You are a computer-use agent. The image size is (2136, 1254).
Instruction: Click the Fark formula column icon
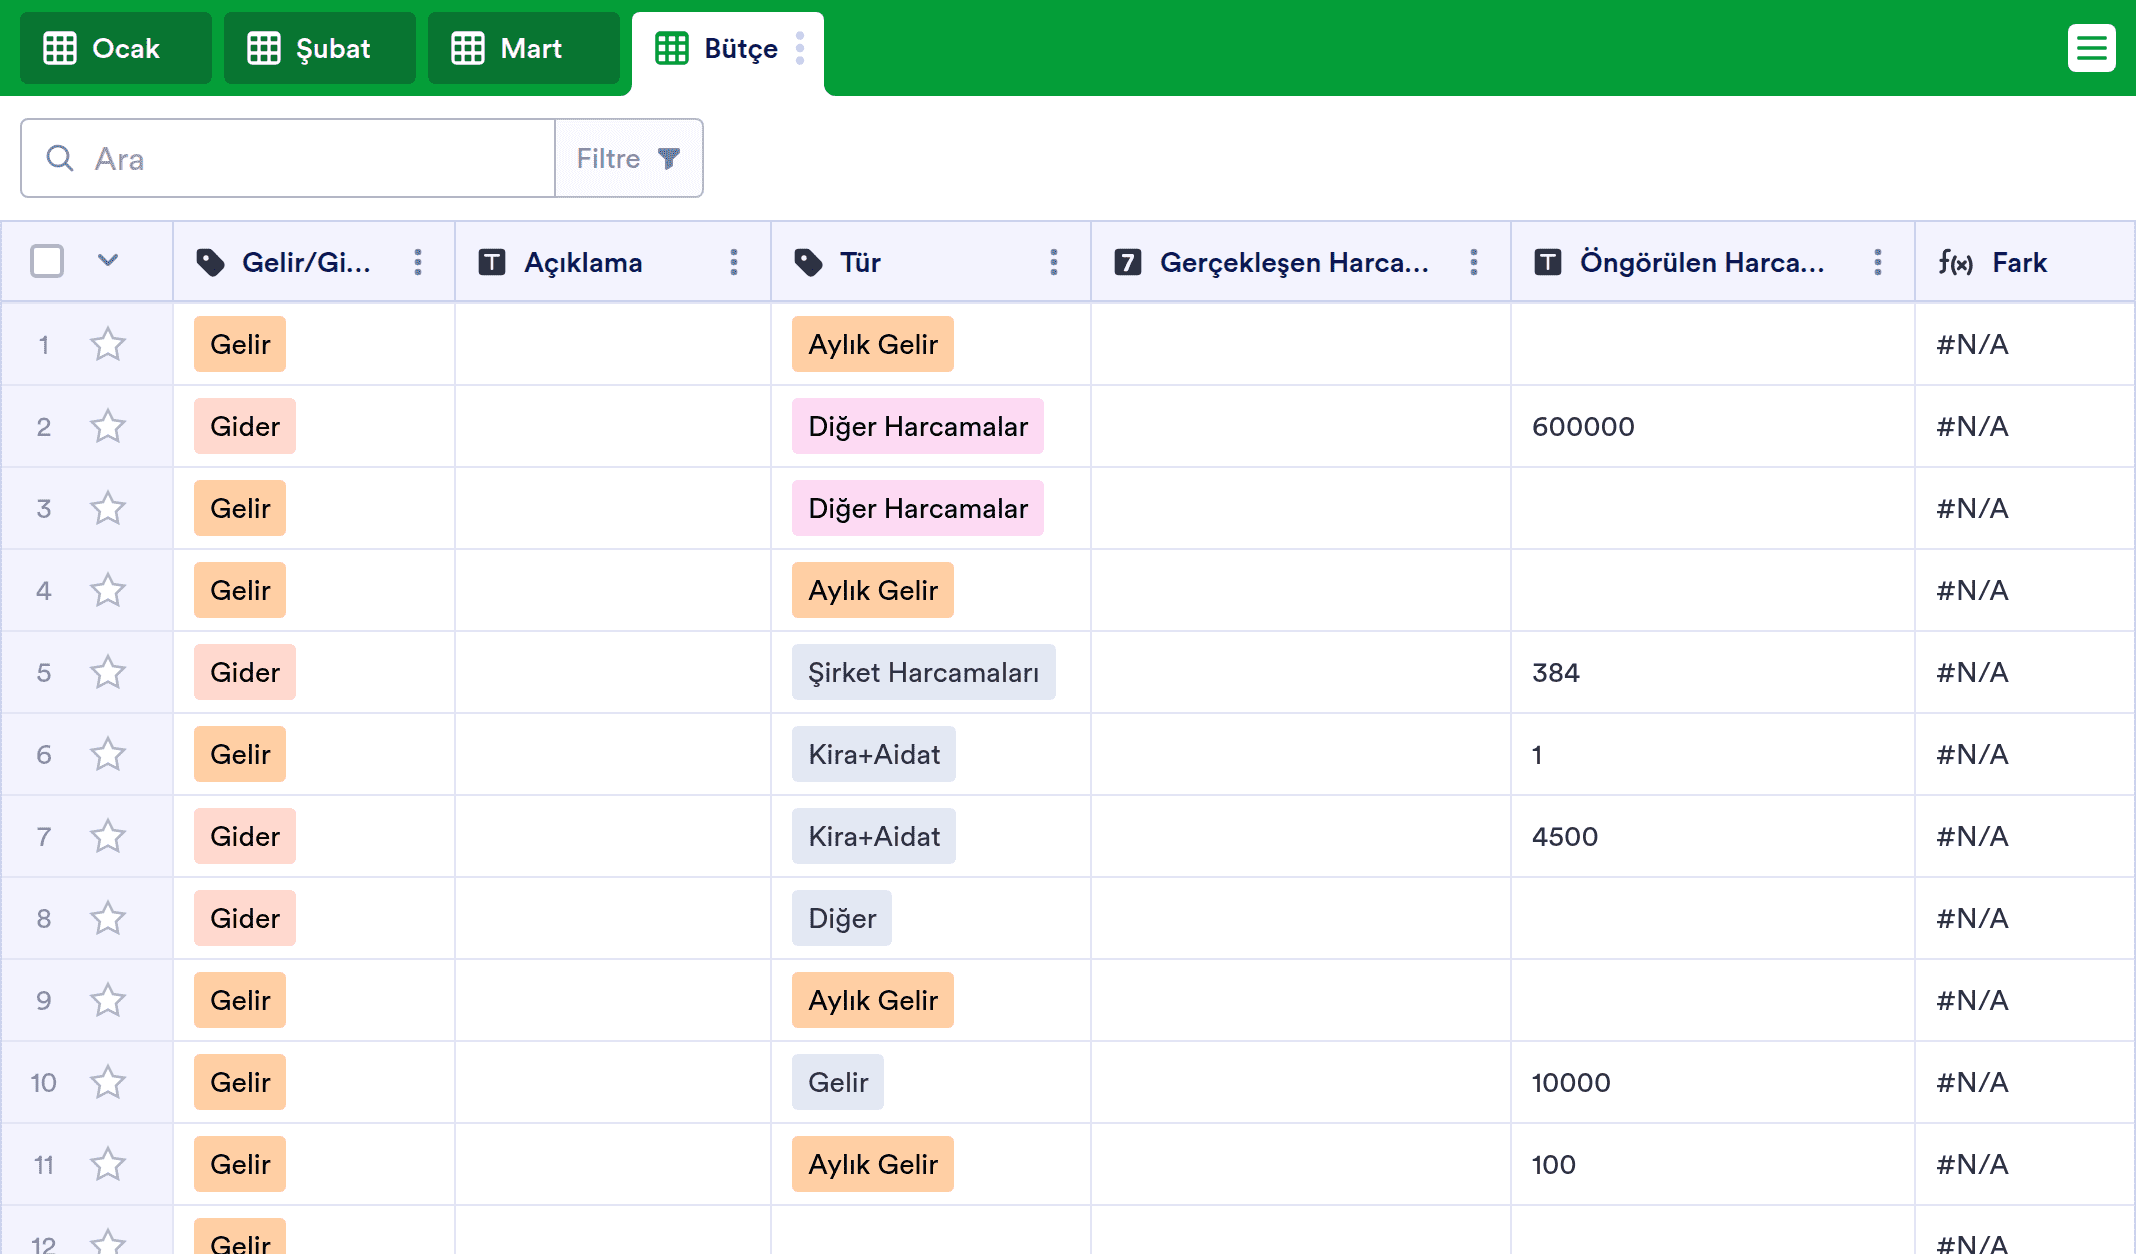[x=1955, y=262]
